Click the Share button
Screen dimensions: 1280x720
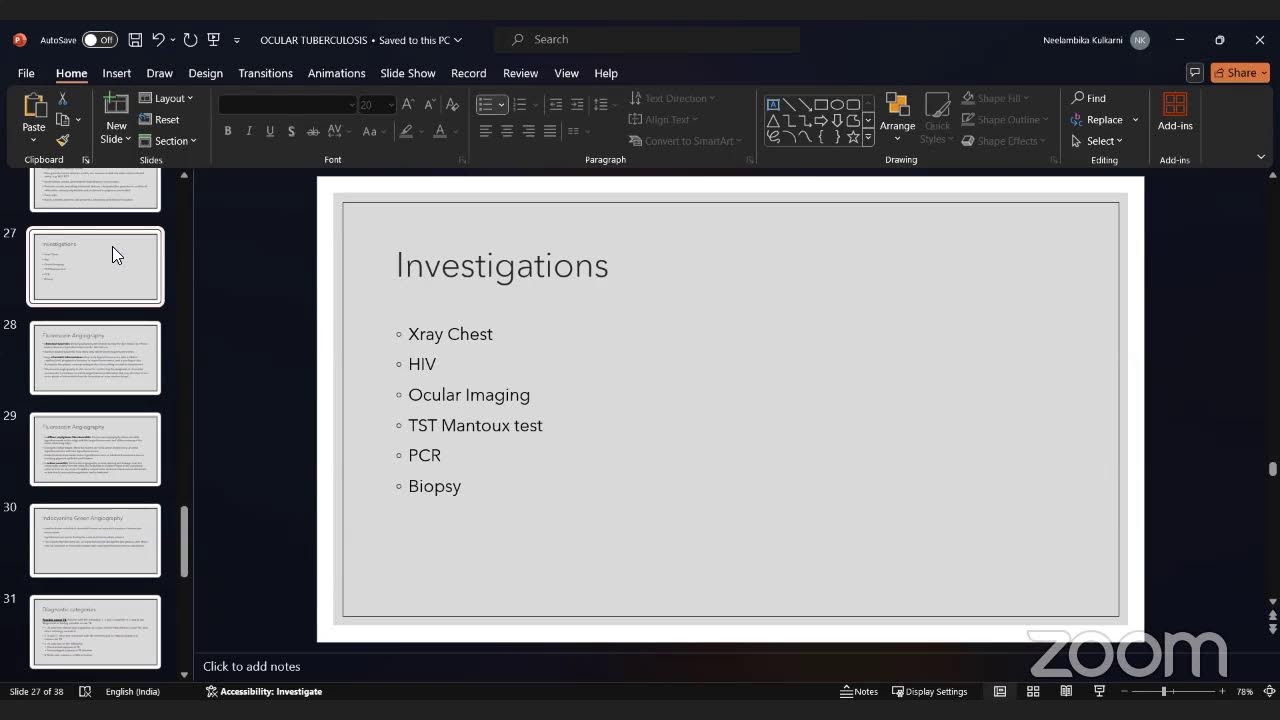(1240, 73)
